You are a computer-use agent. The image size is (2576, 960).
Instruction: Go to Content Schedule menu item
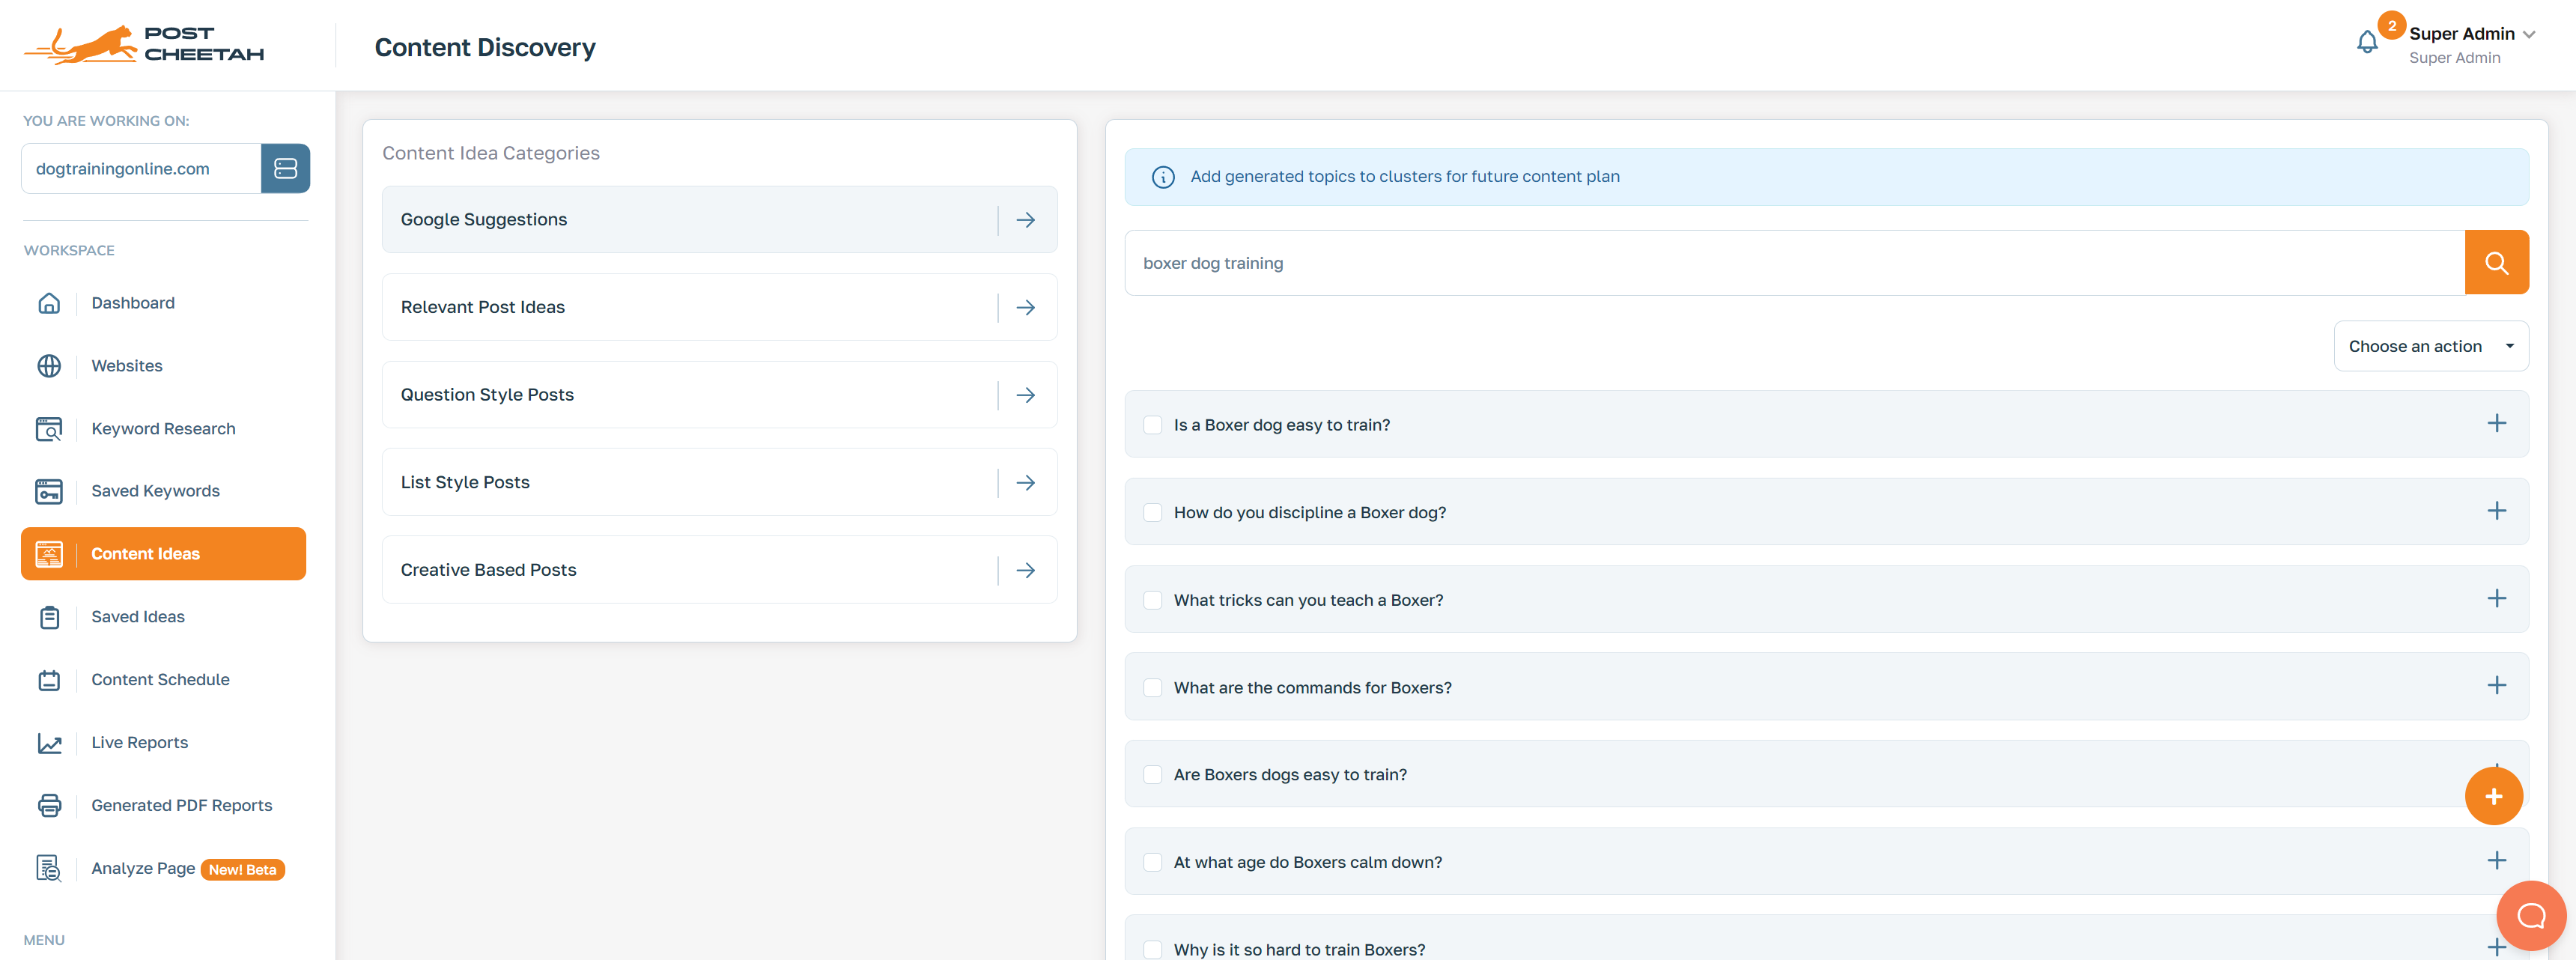pyautogui.click(x=160, y=680)
